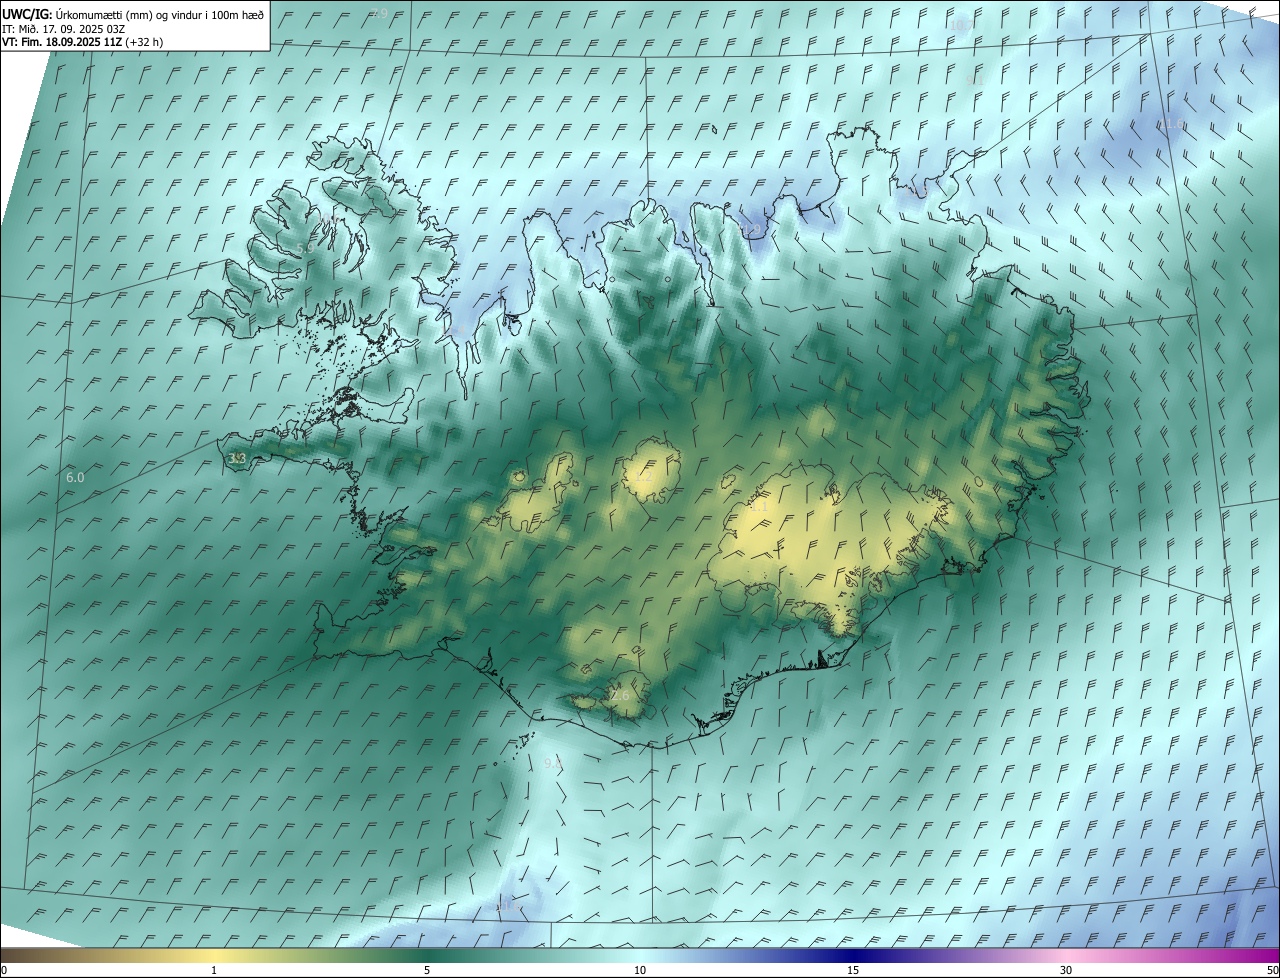The height and width of the screenshot is (978, 1280).
Task: Click the '15' label on the color scale
Action: pos(853,970)
